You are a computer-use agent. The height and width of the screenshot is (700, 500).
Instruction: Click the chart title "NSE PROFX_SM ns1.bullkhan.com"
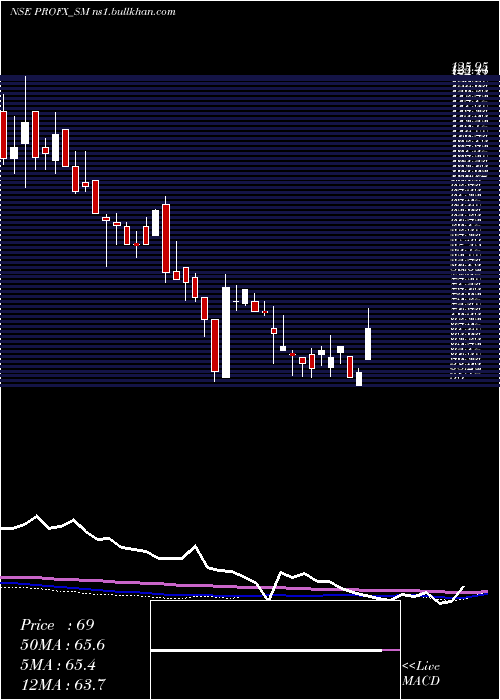click(x=93, y=12)
